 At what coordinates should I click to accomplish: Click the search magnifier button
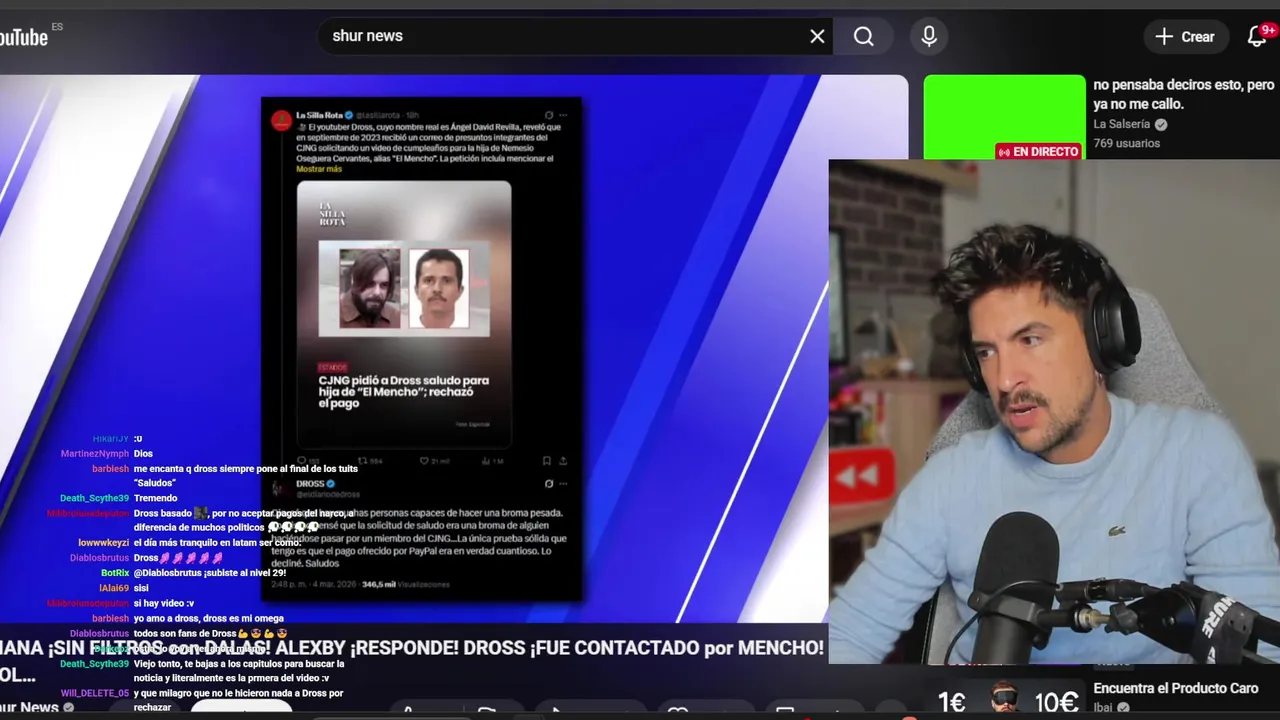pyautogui.click(x=864, y=36)
